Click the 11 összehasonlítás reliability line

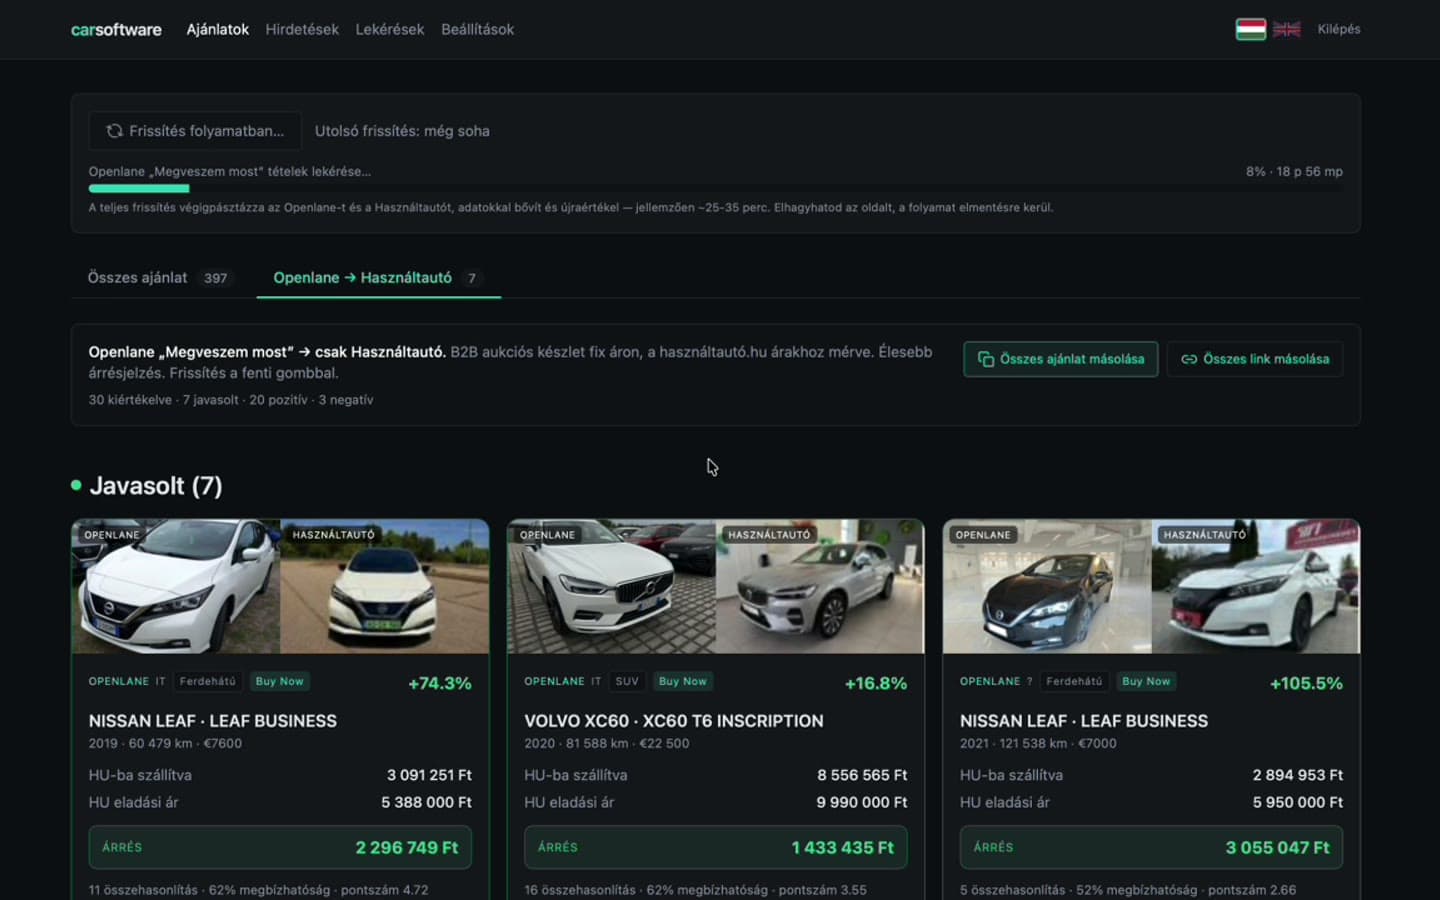pos(258,890)
